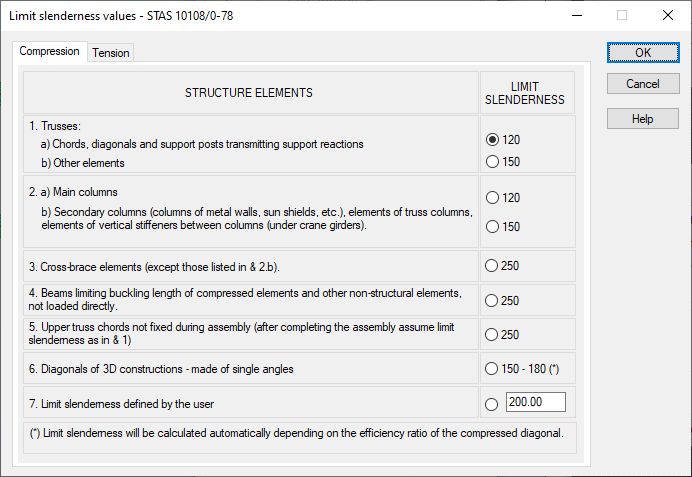The width and height of the screenshot is (692, 477).
Task: Open Help for limit slenderness
Action: (642, 119)
